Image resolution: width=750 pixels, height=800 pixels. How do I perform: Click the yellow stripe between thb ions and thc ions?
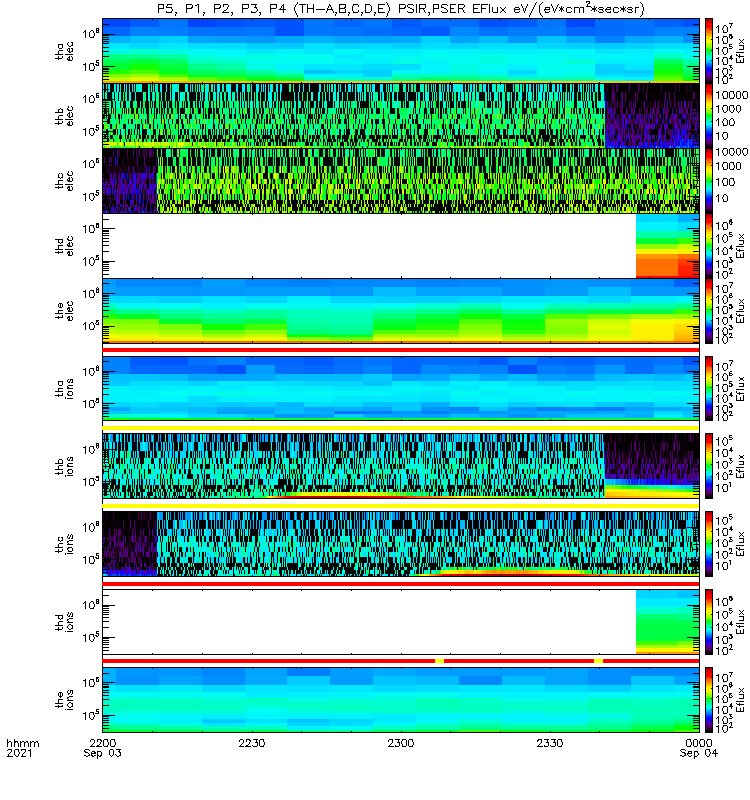401,506
